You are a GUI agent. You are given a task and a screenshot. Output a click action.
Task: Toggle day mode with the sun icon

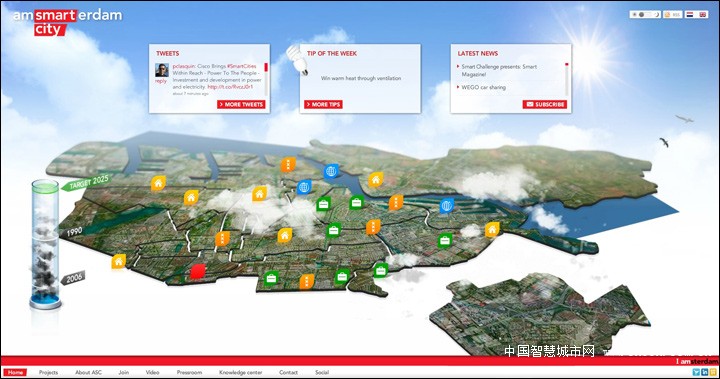[635, 15]
